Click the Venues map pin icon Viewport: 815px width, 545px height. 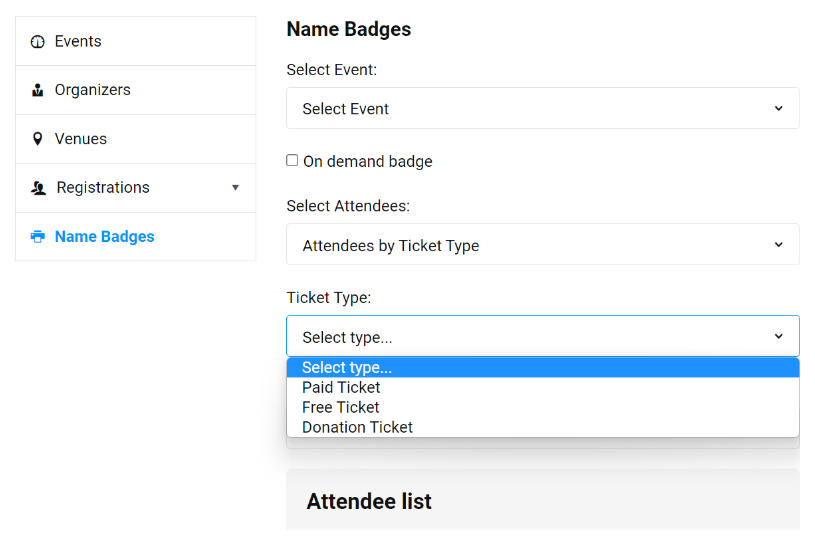pos(37,139)
